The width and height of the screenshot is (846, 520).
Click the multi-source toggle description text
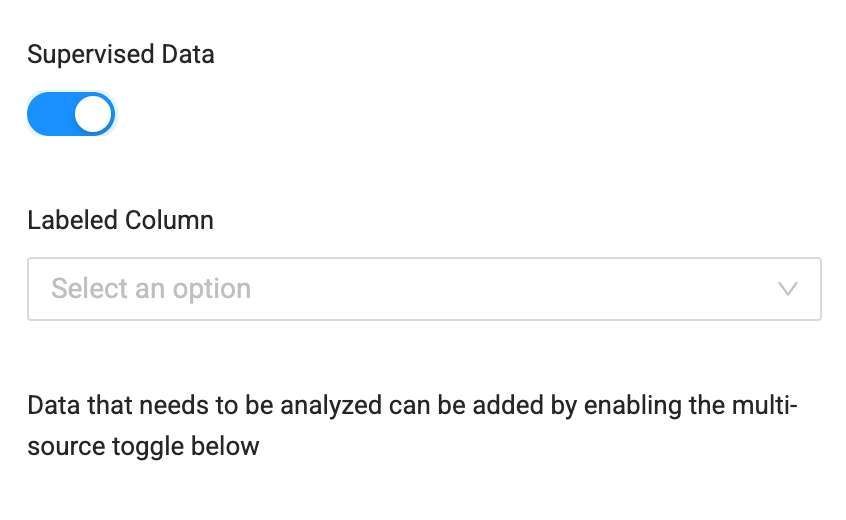[x=412, y=426]
